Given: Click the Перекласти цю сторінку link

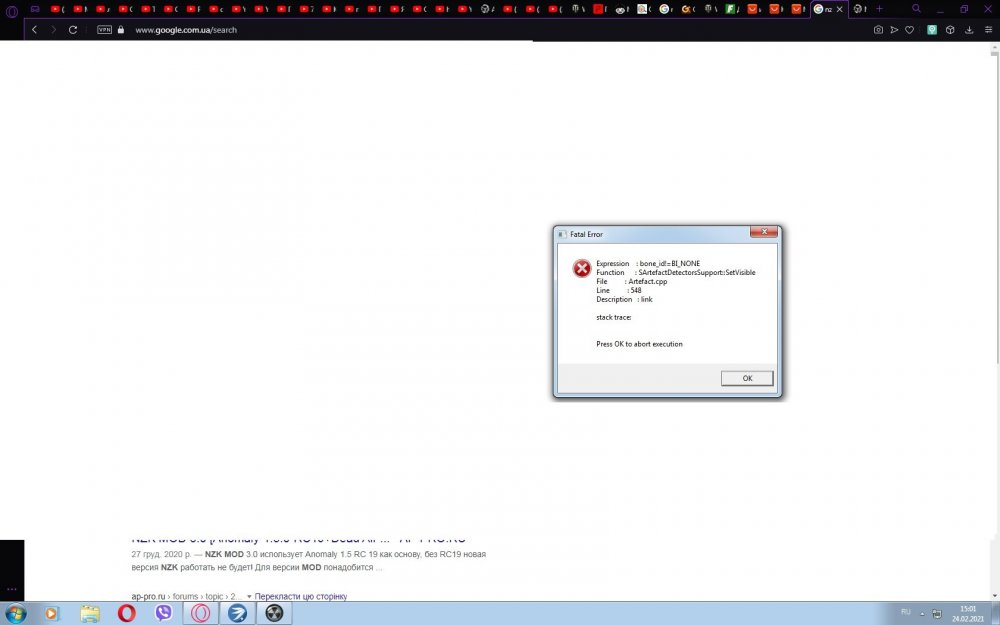Looking at the screenshot, I should pyautogui.click(x=300, y=596).
